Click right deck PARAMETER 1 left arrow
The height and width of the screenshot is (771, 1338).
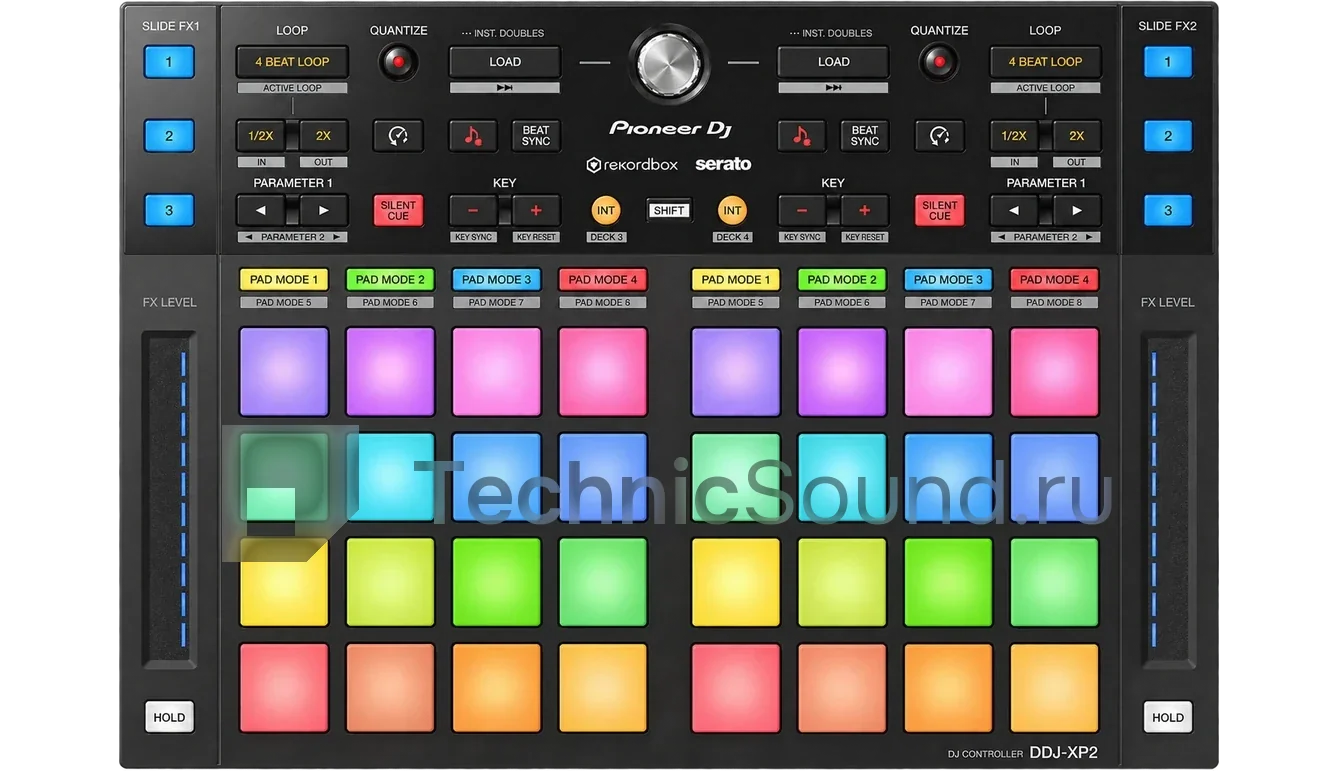click(1014, 210)
